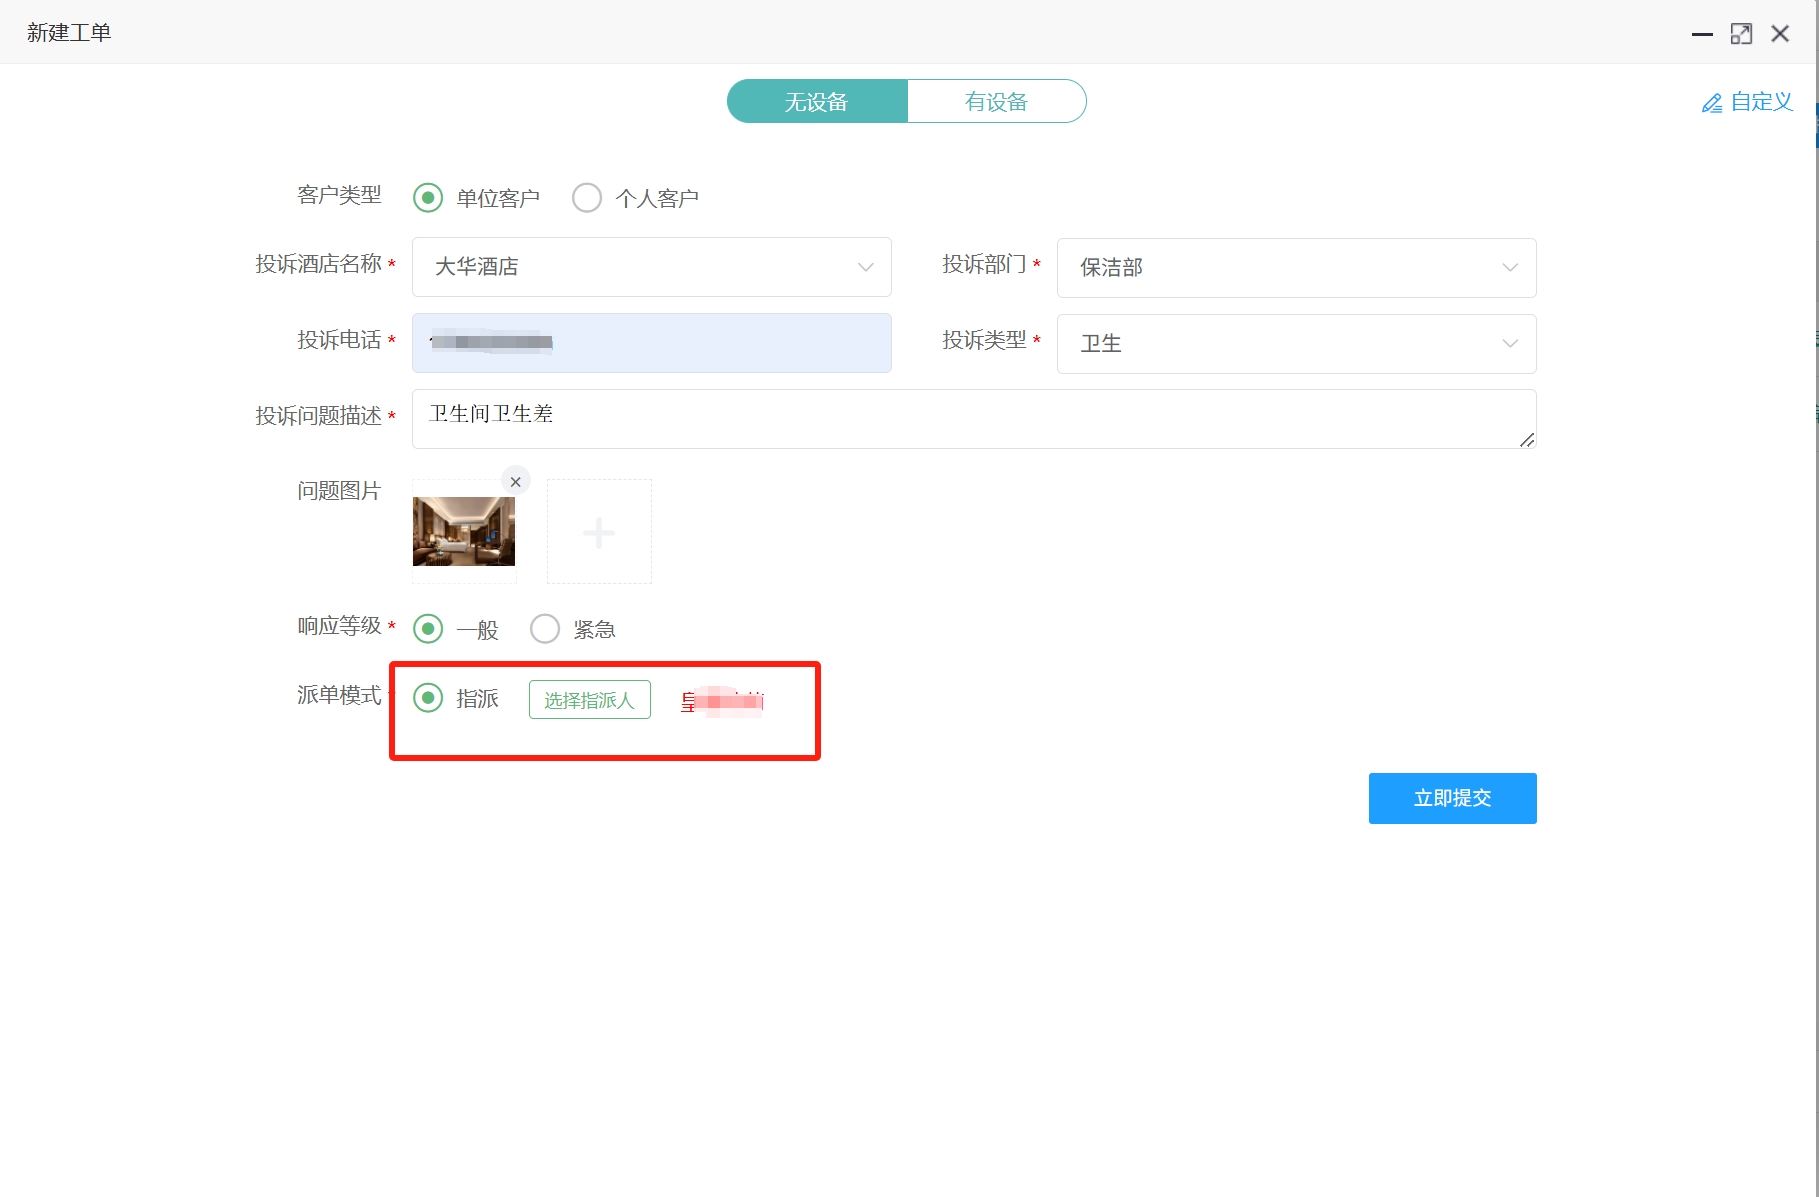Maximize the 新建工单 dialog window
The width and height of the screenshot is (1819, 1197).
1741,34
